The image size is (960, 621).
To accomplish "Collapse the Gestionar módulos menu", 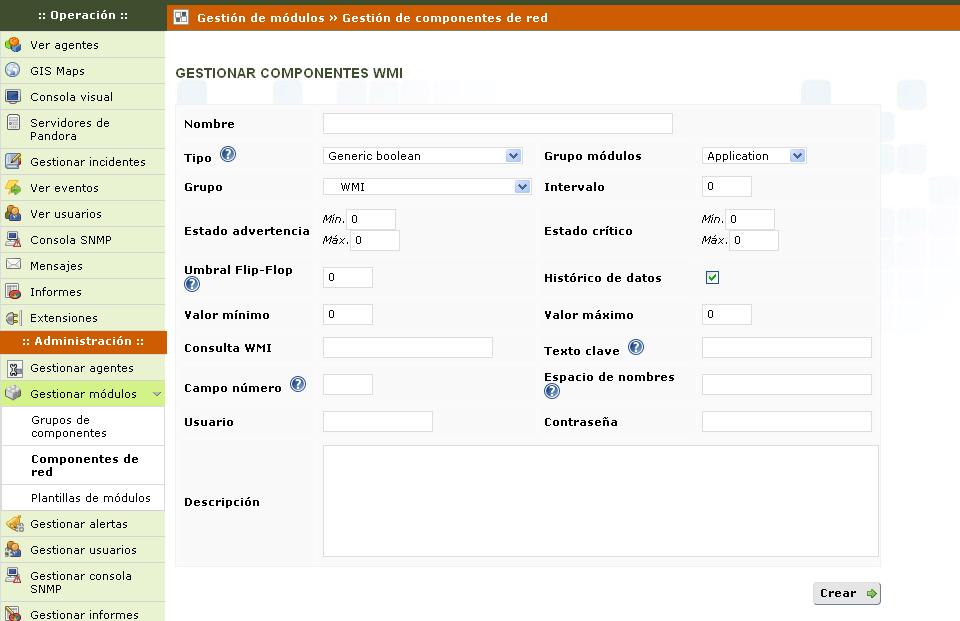I will 156,394.
